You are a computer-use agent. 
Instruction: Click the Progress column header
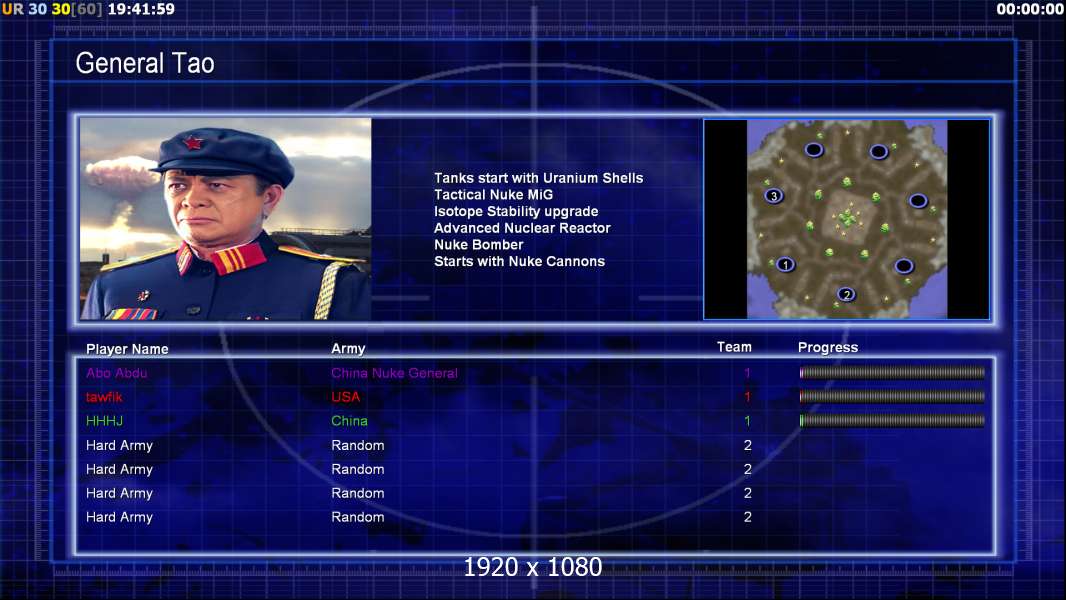tap(828, 347)
